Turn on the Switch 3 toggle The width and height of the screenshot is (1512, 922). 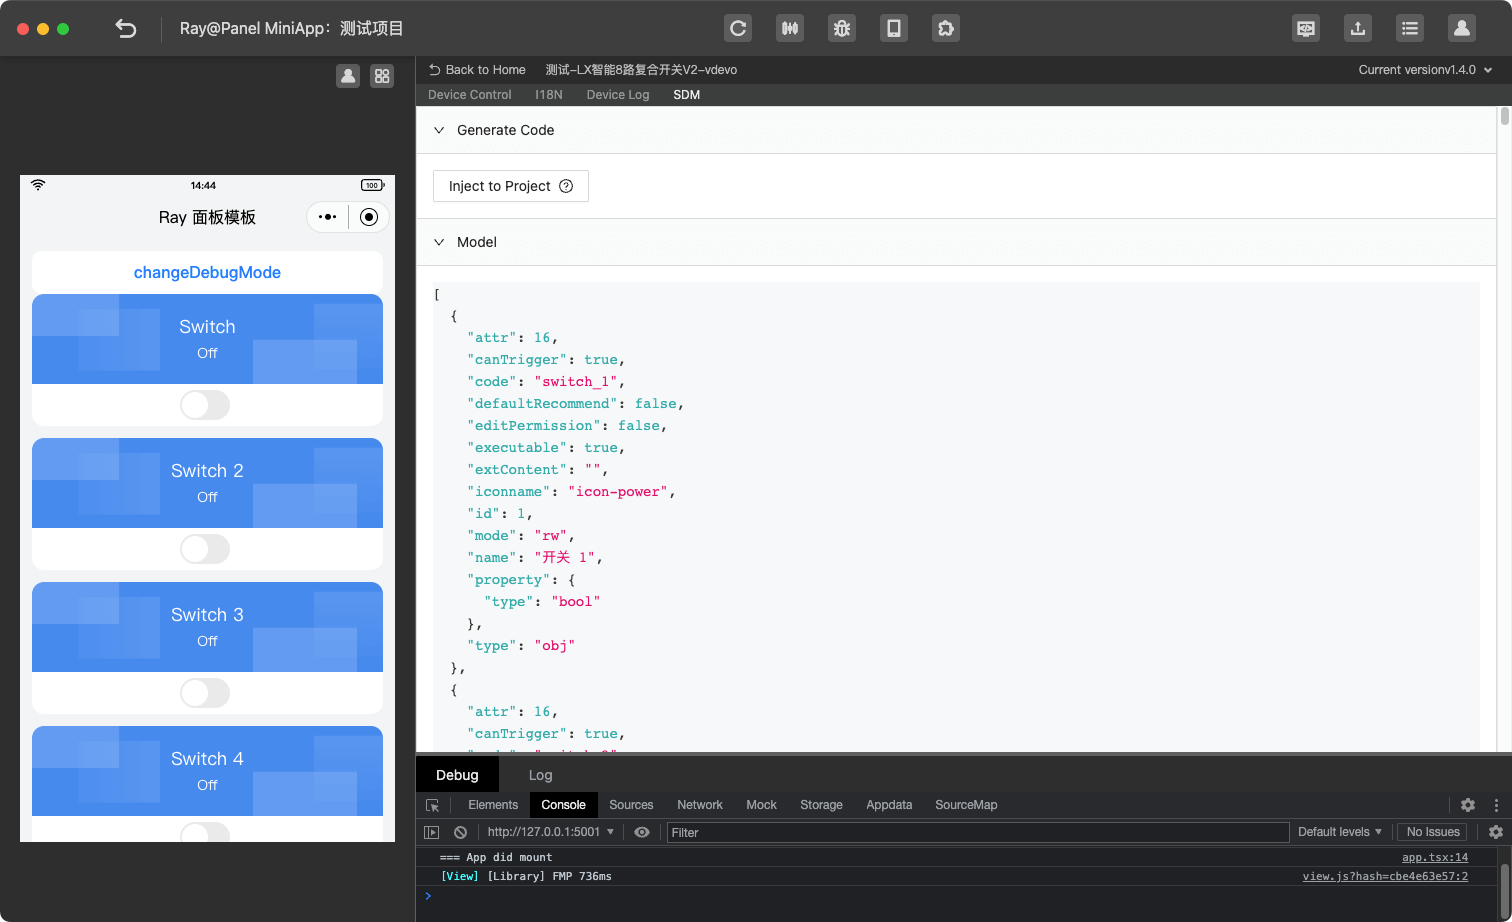tap(205, 693)
